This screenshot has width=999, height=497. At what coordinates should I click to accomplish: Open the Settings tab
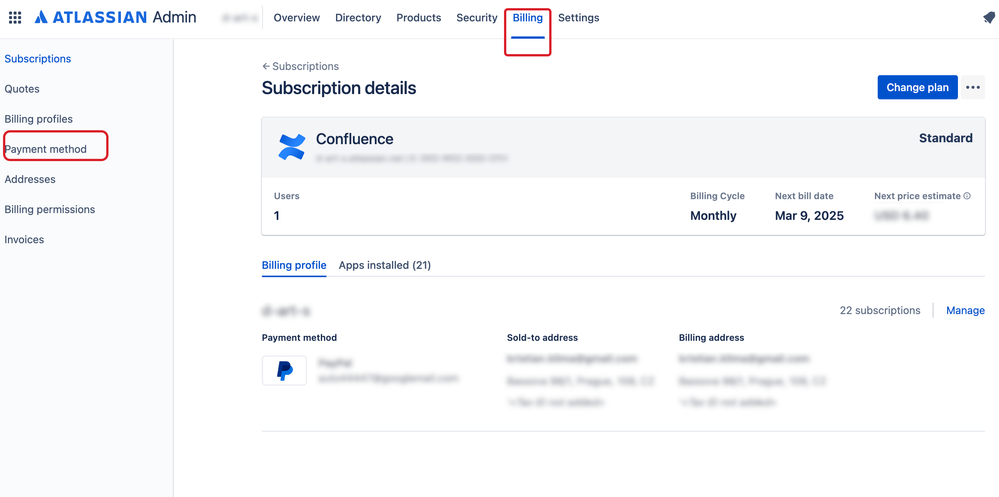[579, 18]
